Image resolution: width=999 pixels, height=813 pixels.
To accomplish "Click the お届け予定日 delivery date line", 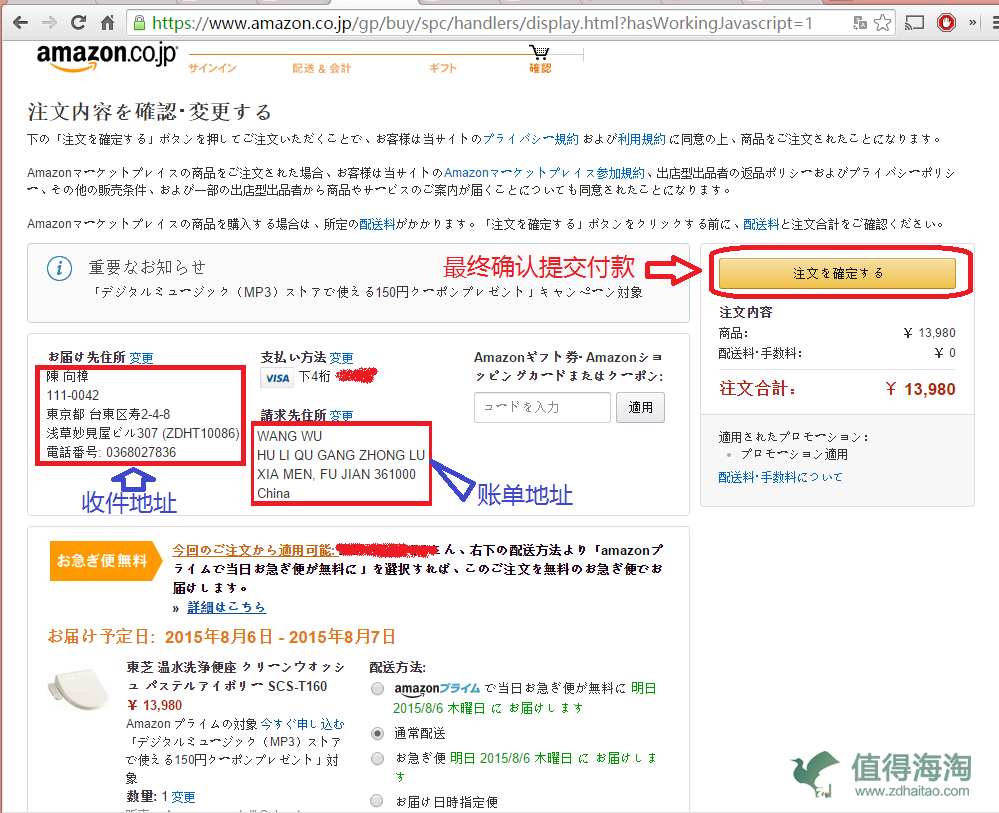I will click(x=221, y=637).
